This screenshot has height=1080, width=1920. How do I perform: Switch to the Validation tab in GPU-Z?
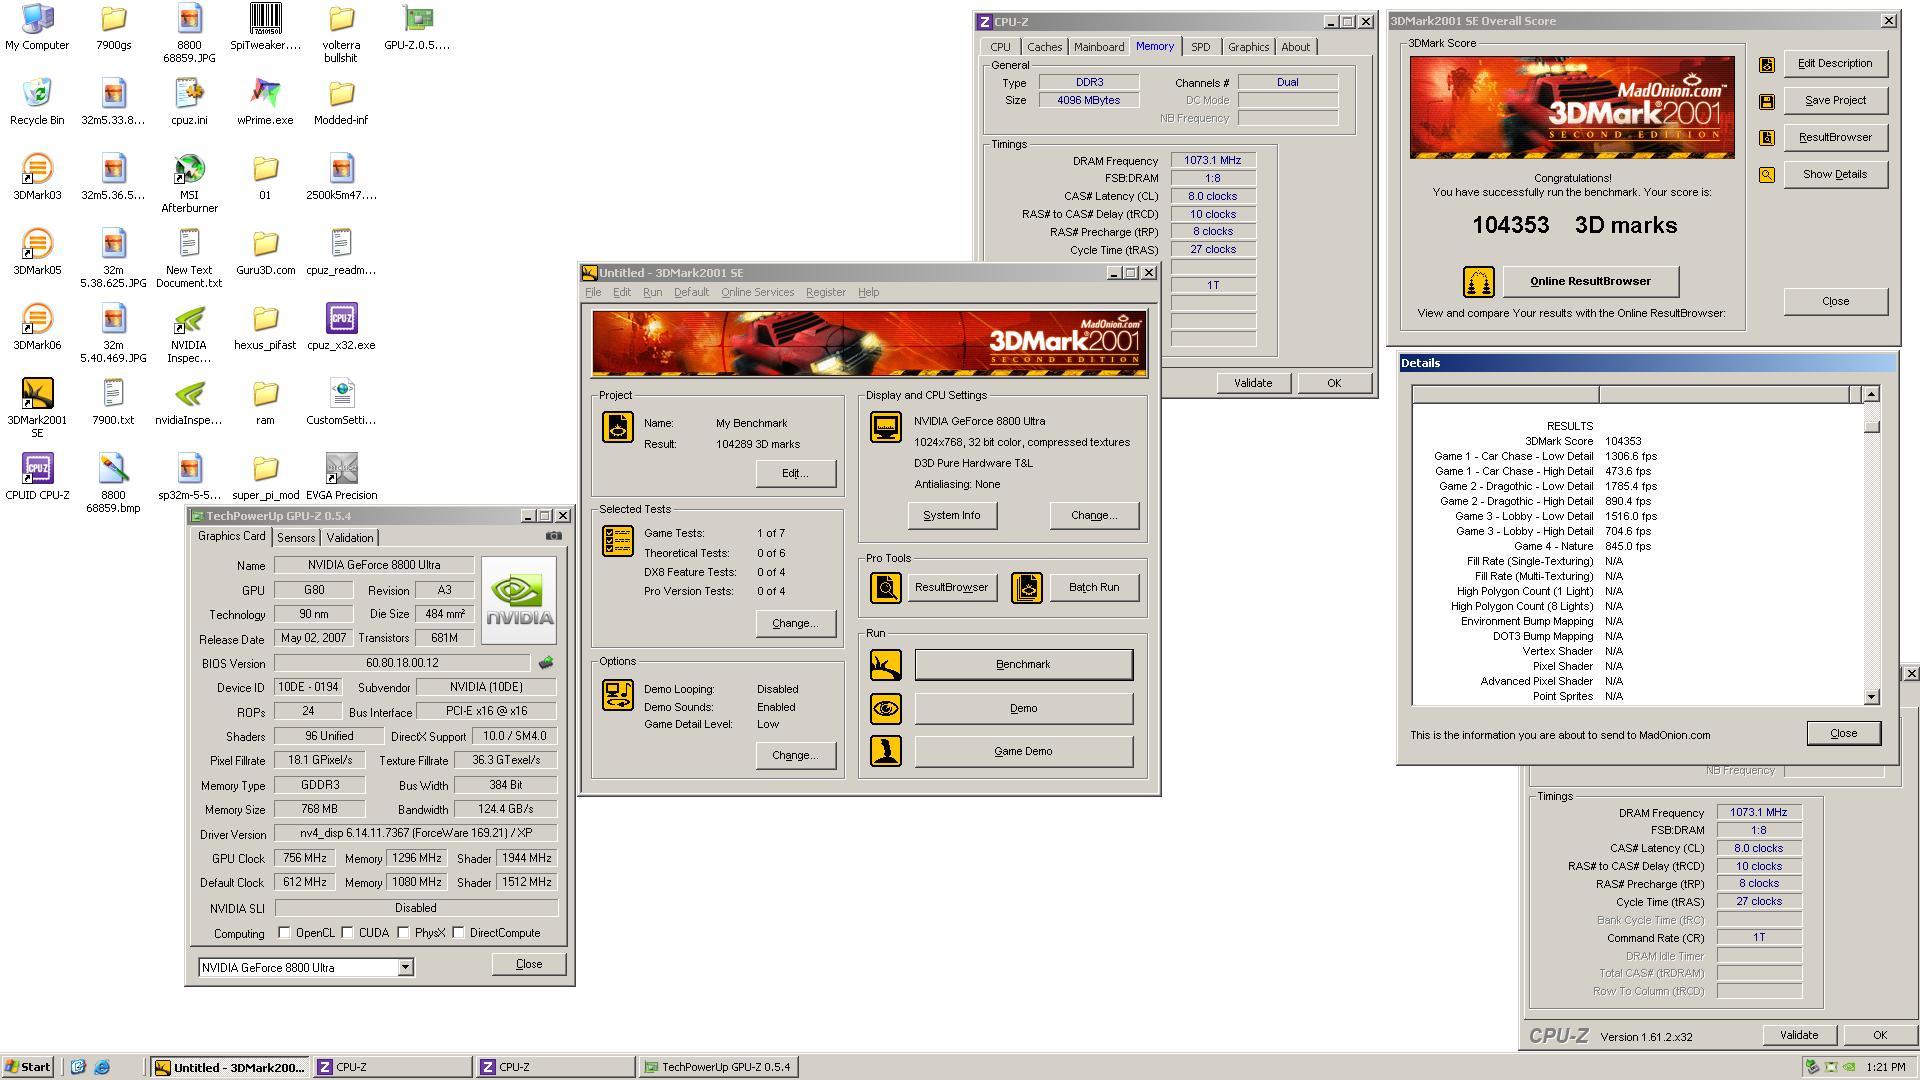click(x=350, y=538)
